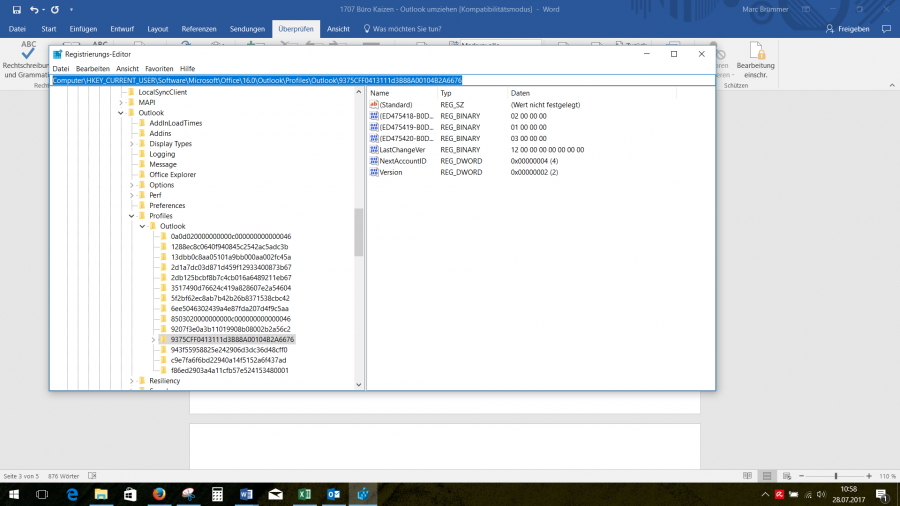Screen dimensions: 900x506
Task: Select the (Standard) registry value
Action: point(395,105)
